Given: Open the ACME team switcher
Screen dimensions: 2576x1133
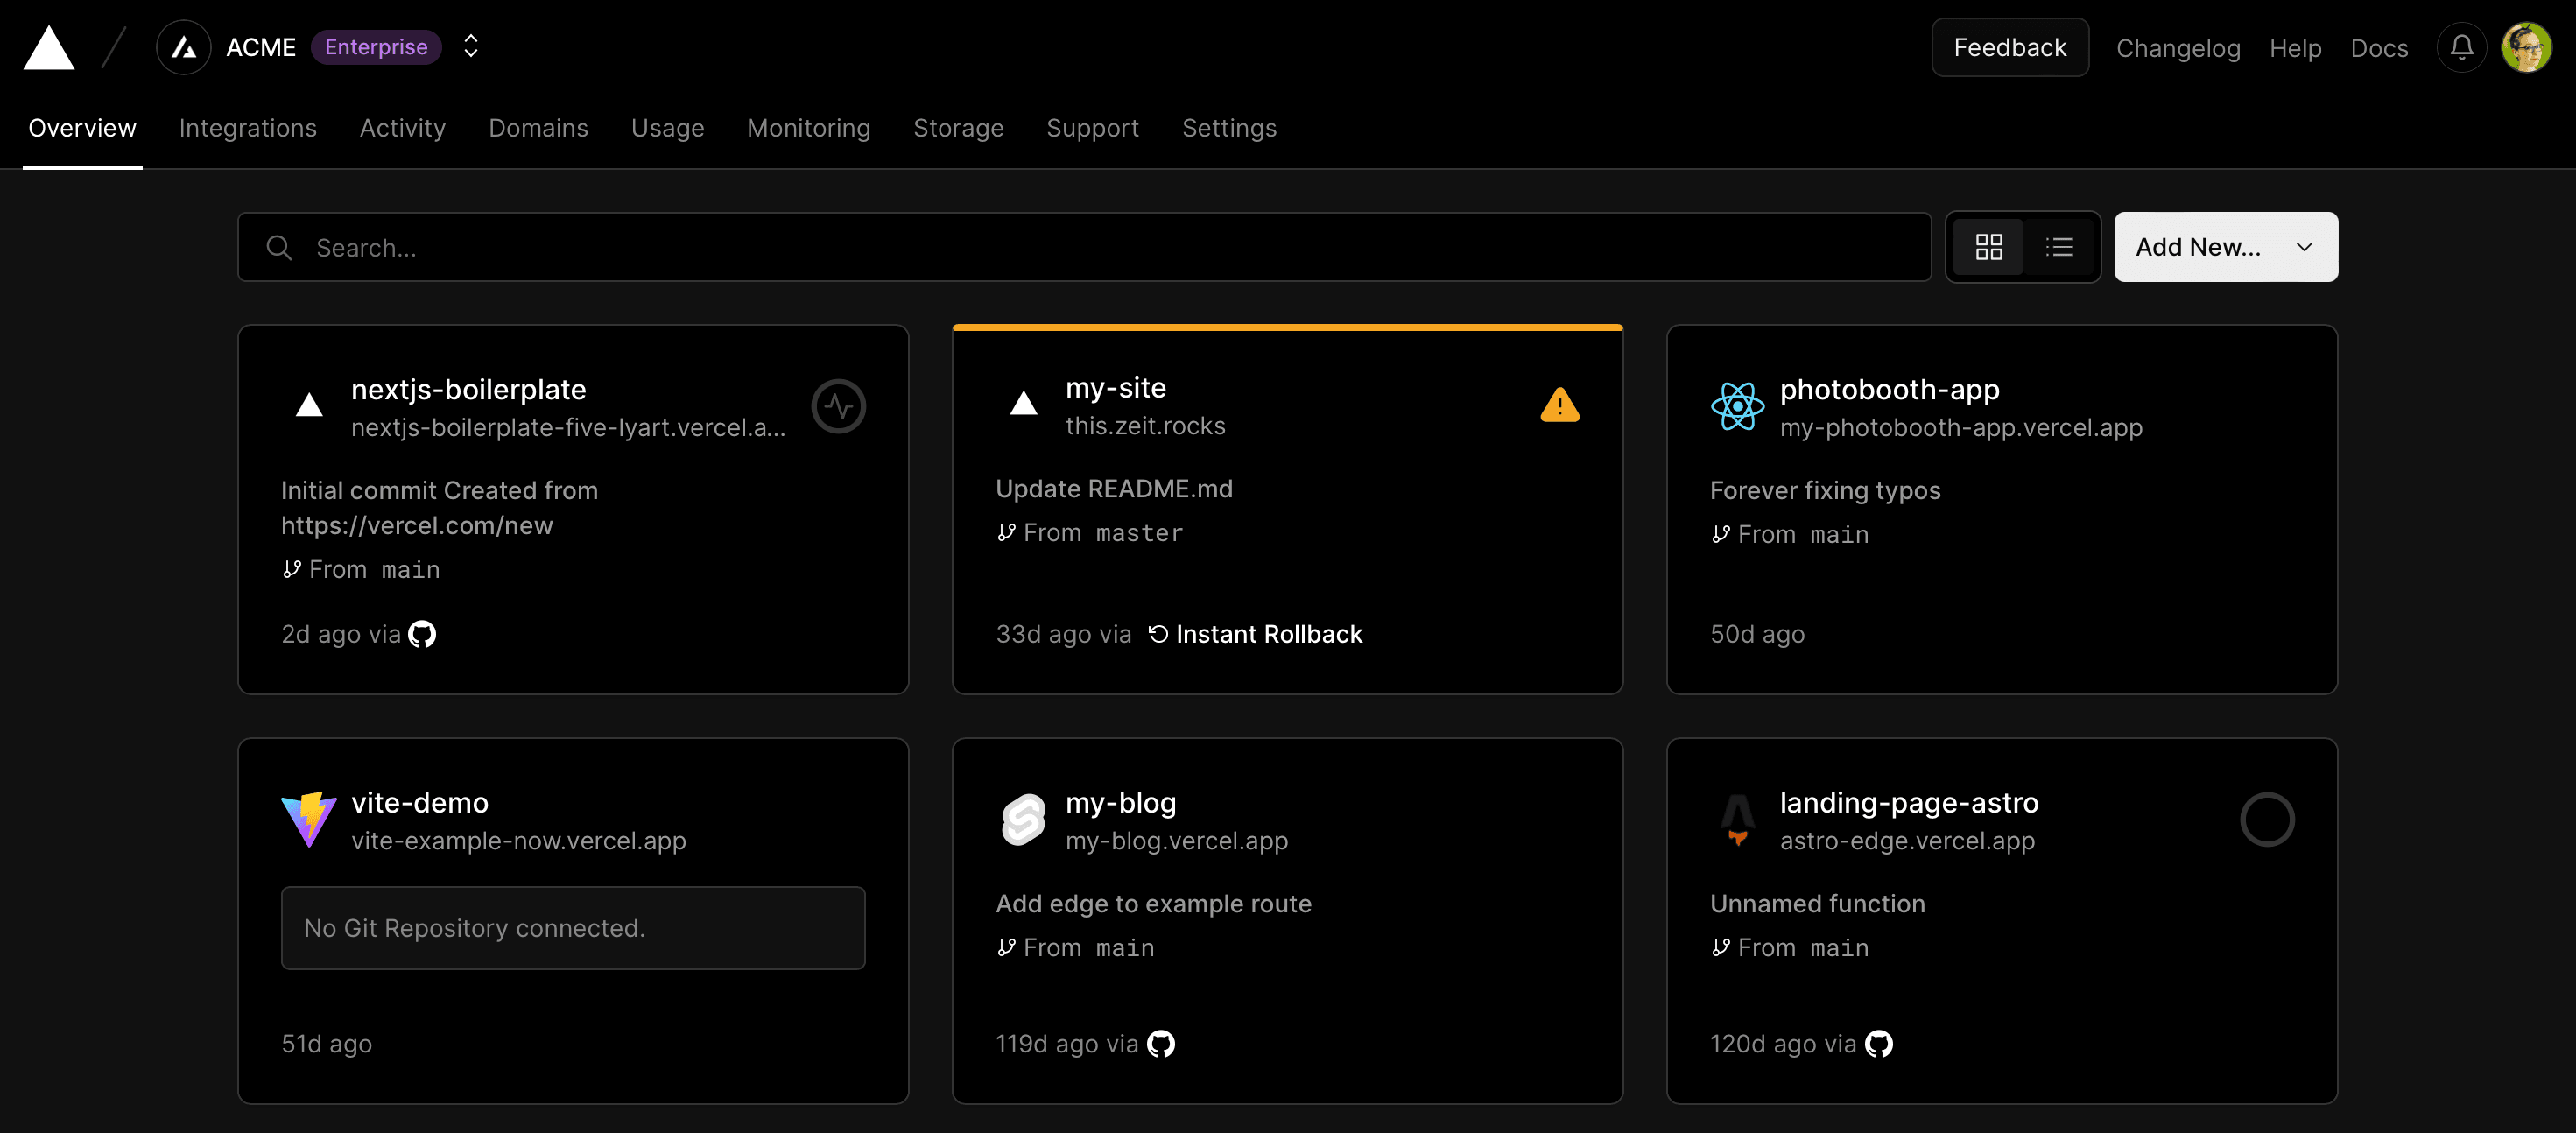Looking at the screenshot, I should pos(469,46).
